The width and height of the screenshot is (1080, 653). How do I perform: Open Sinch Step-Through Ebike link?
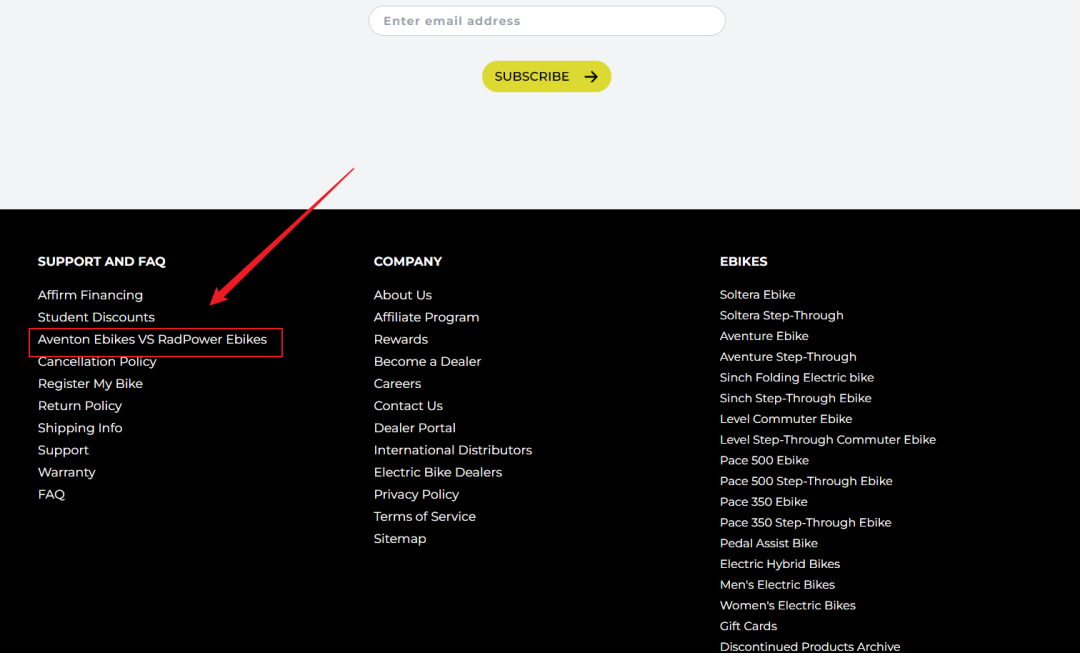click(x=796, y=398)
